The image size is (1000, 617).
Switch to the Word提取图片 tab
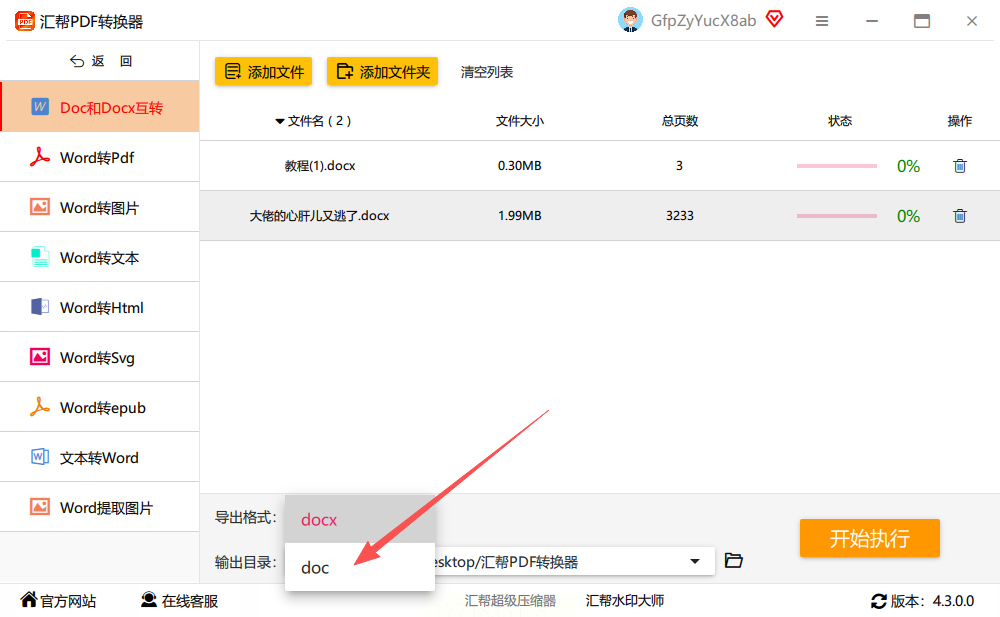click(x=99, y=507)
